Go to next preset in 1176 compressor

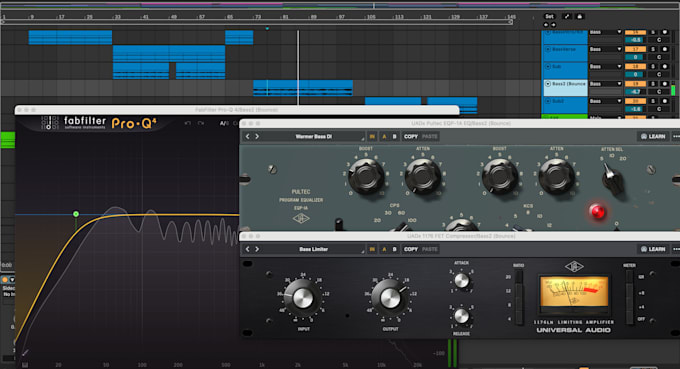click(257, 249)
